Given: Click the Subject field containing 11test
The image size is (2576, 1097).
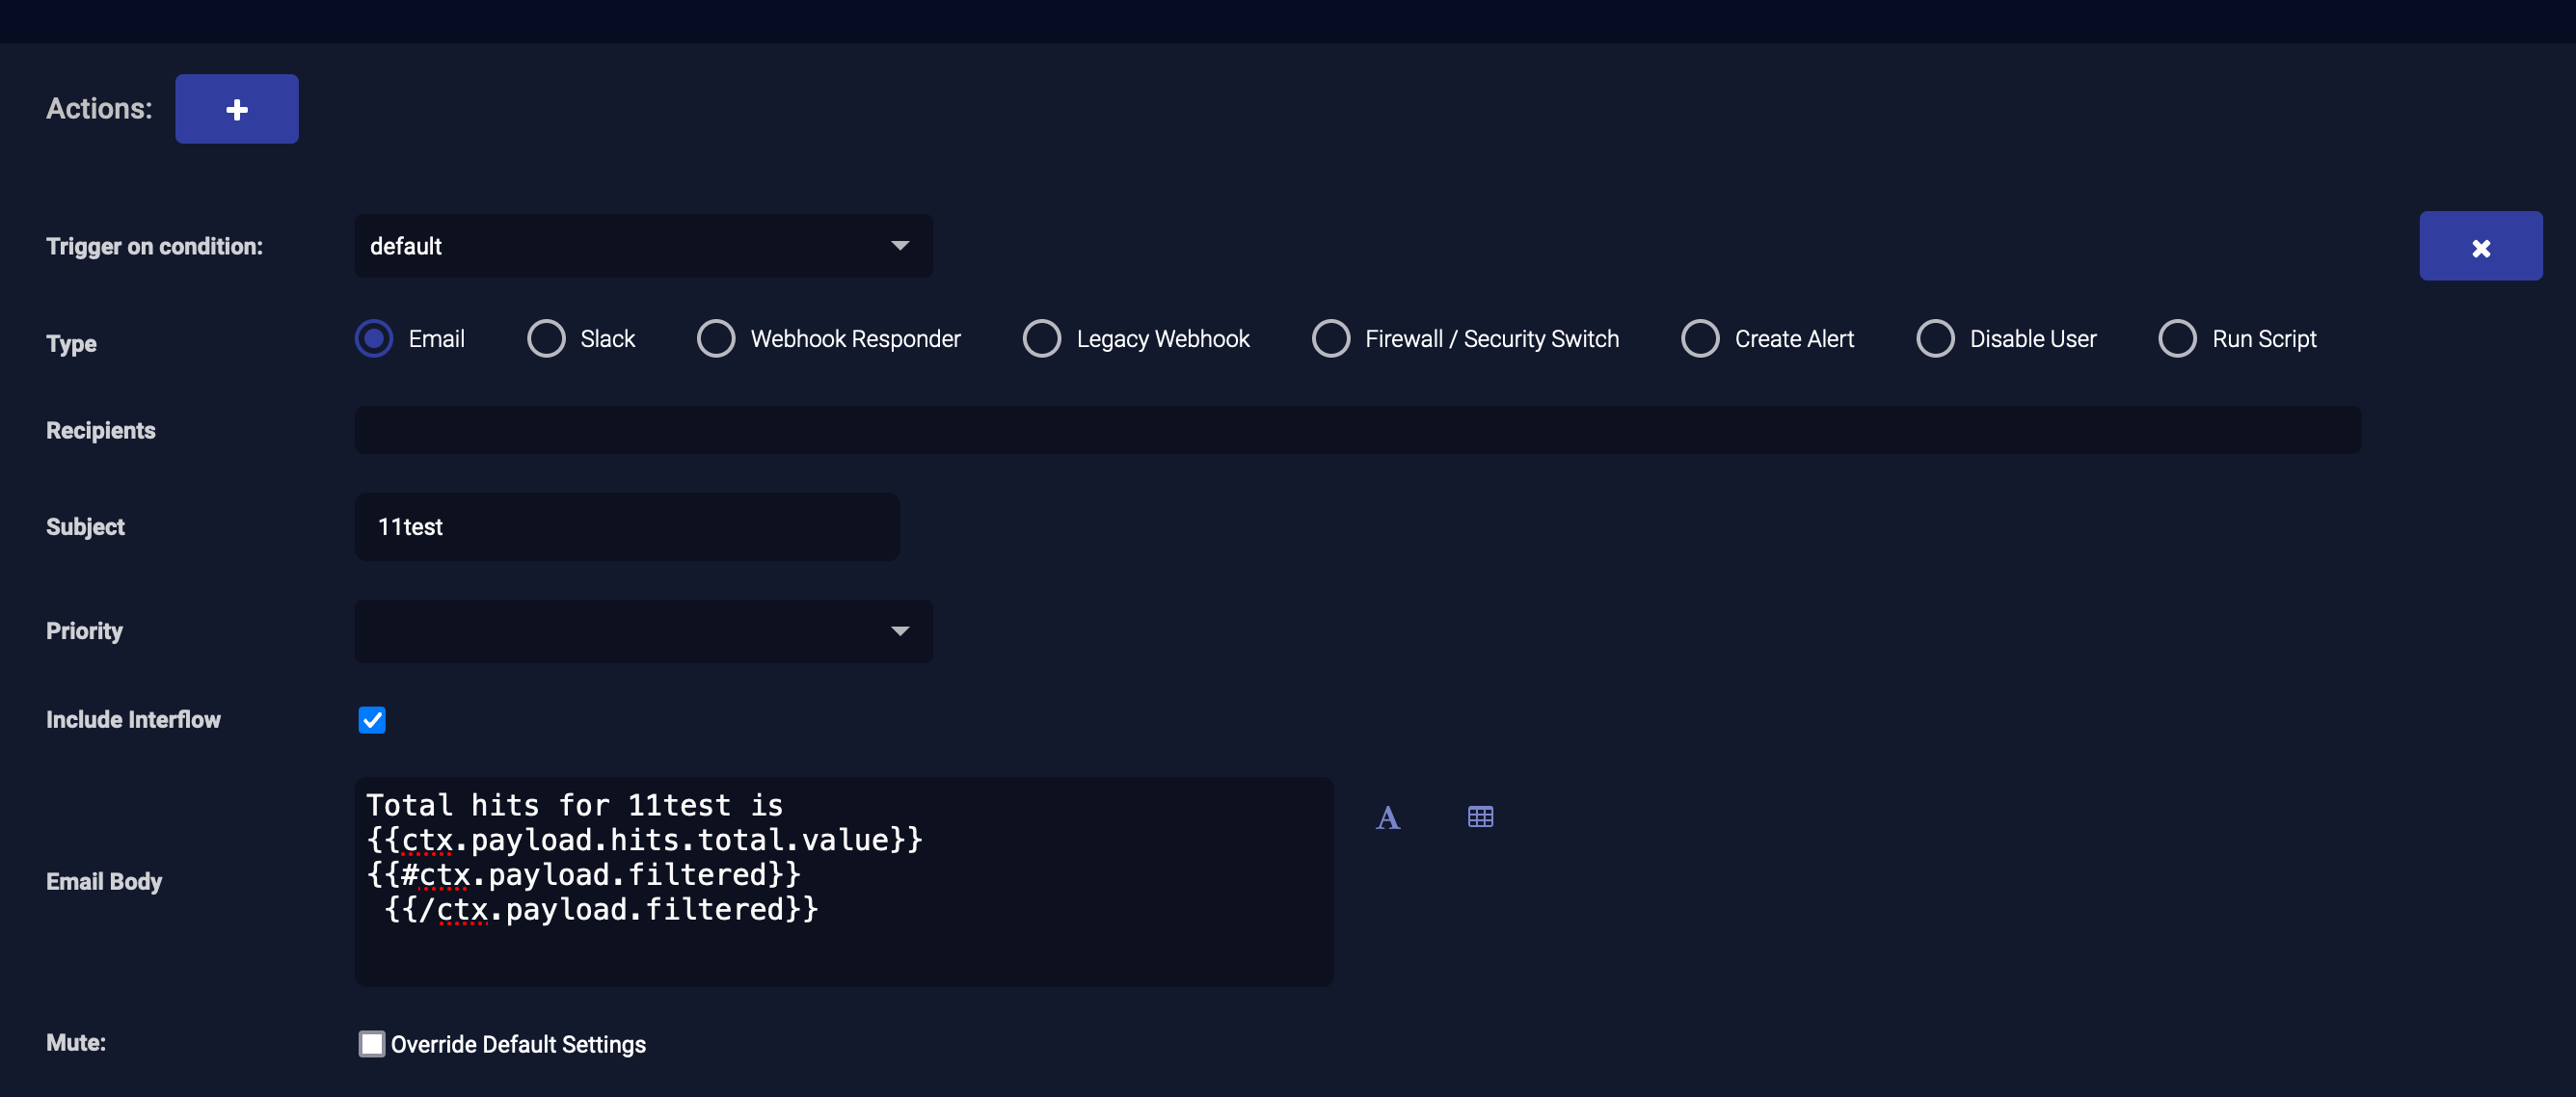Looking at the screenshot, I should click(x=627, y=527).
